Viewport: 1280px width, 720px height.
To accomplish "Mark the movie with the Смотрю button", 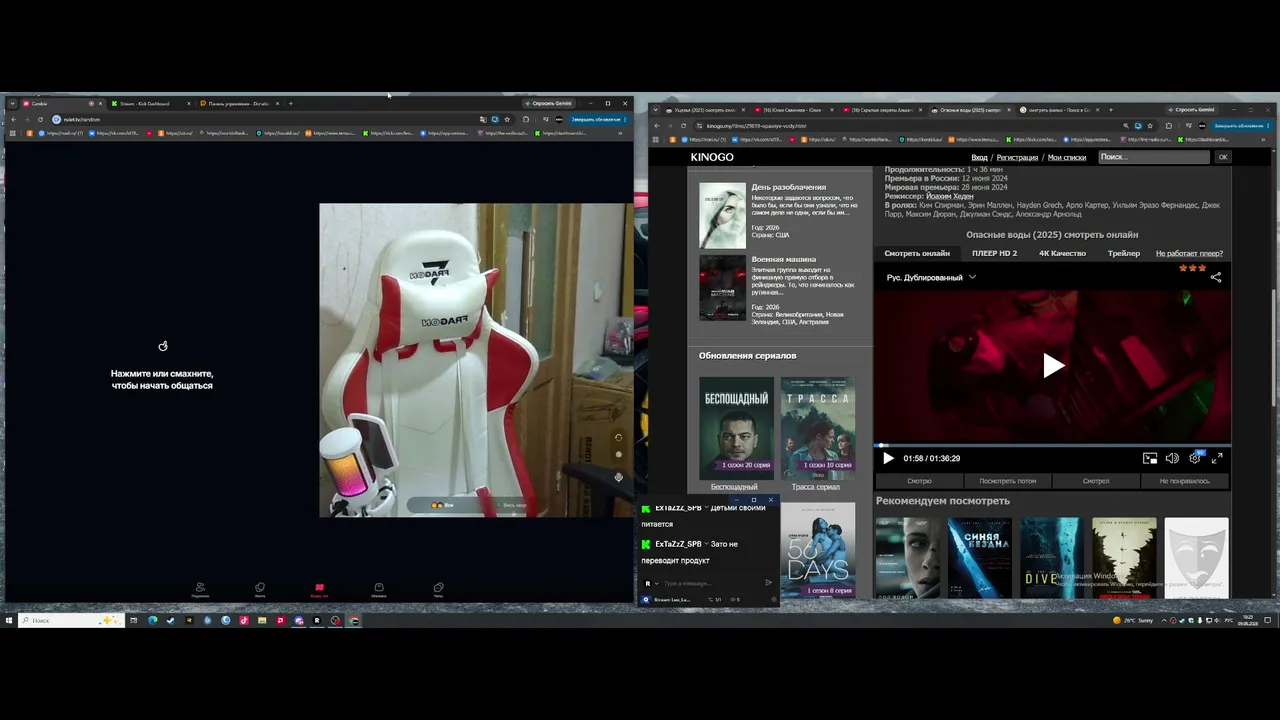I will click(x=919, y=481).
